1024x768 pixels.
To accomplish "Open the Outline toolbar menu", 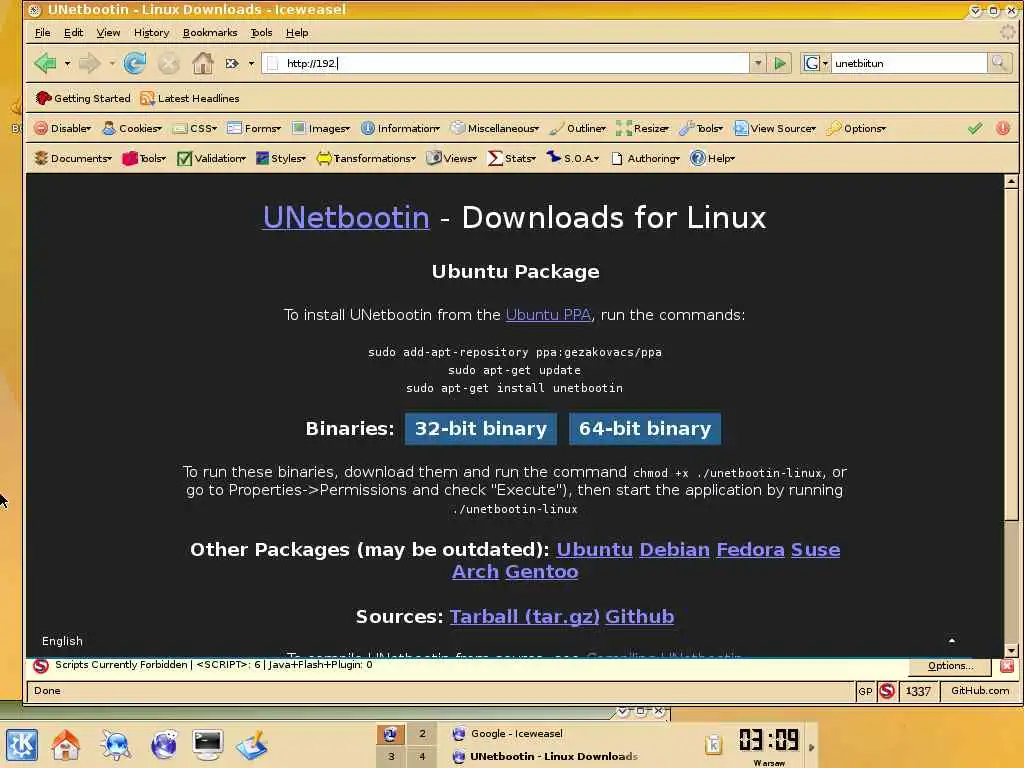I will [x=577, y=128].
